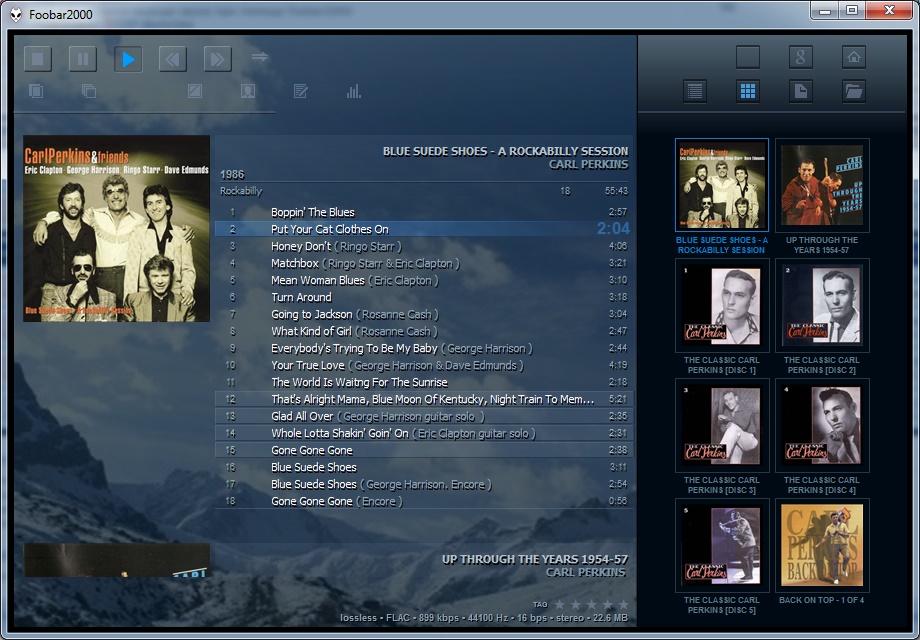Screen dimensions: 920x640
Task: Set rating with the third star
Action: (591, 604)
